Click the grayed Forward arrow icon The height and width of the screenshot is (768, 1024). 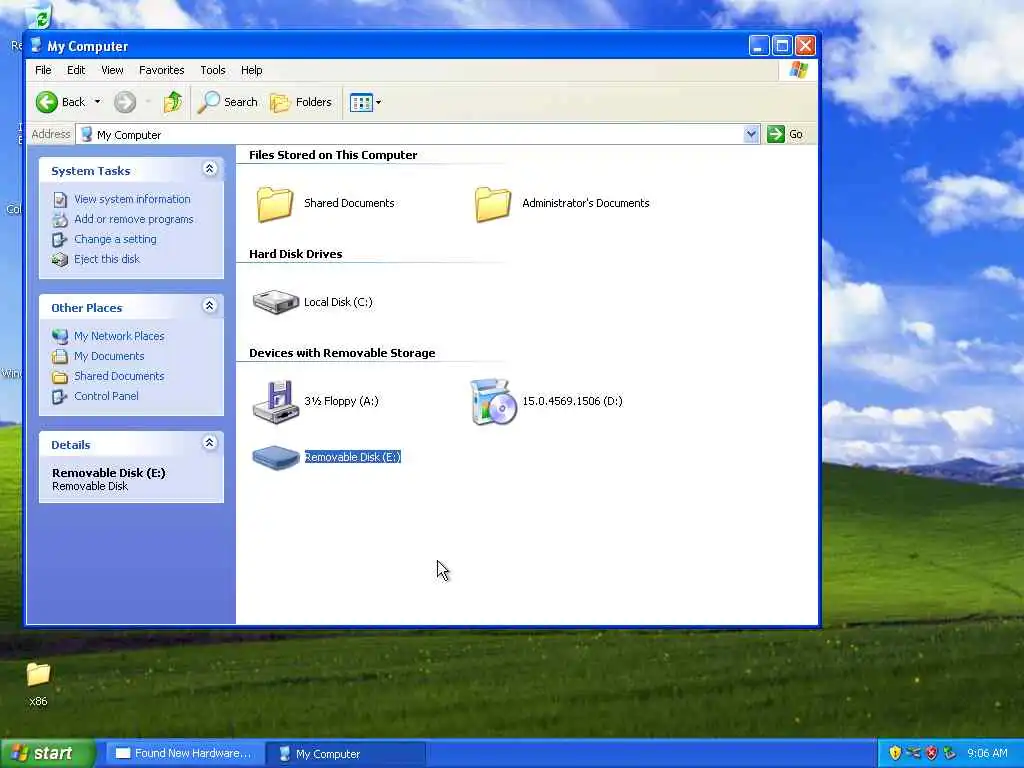[125, 102]
